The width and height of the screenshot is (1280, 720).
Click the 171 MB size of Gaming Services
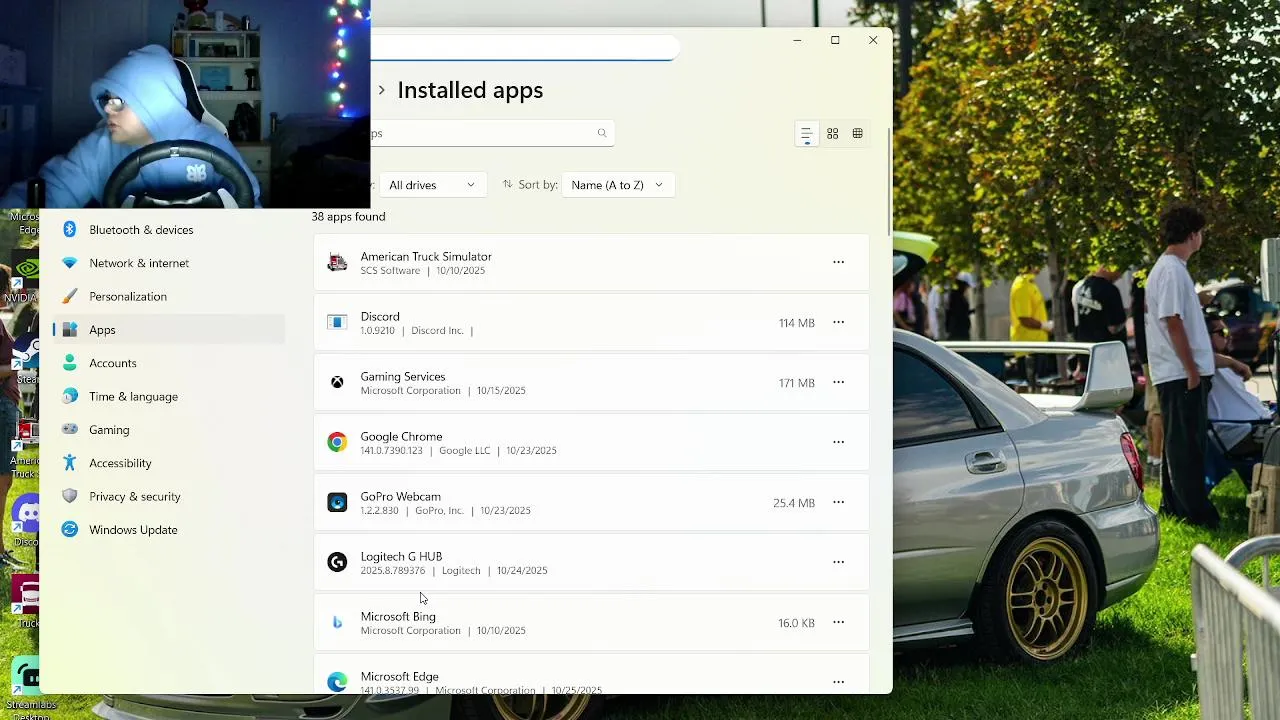(797, 383)
